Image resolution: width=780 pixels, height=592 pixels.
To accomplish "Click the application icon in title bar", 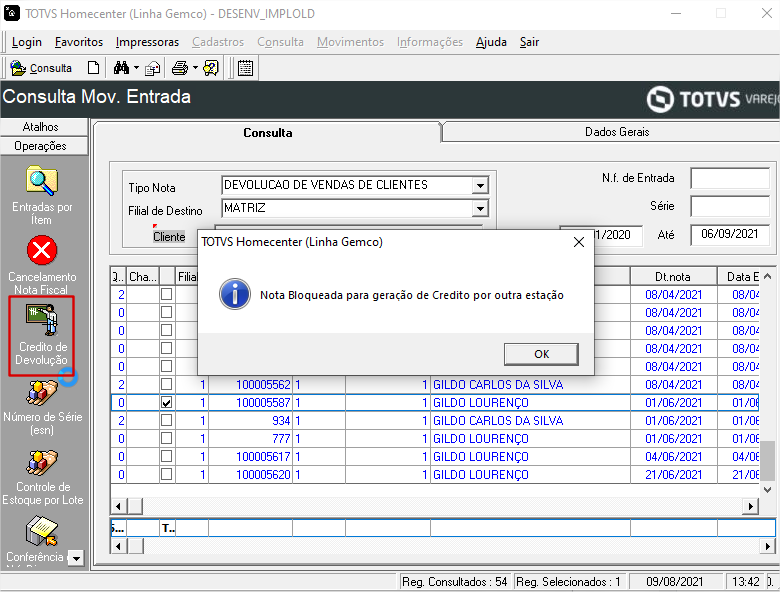I will pos(11,13).
